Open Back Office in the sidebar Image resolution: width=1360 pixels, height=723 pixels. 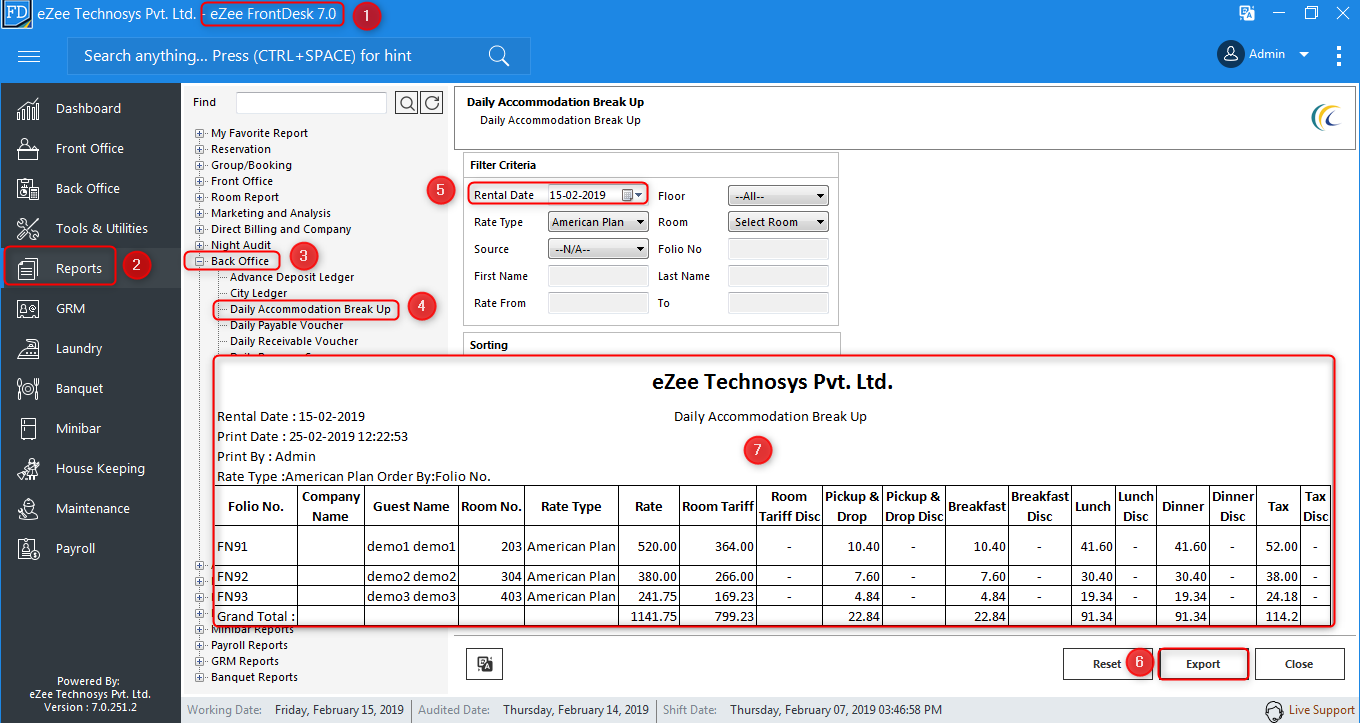point(90,188)
